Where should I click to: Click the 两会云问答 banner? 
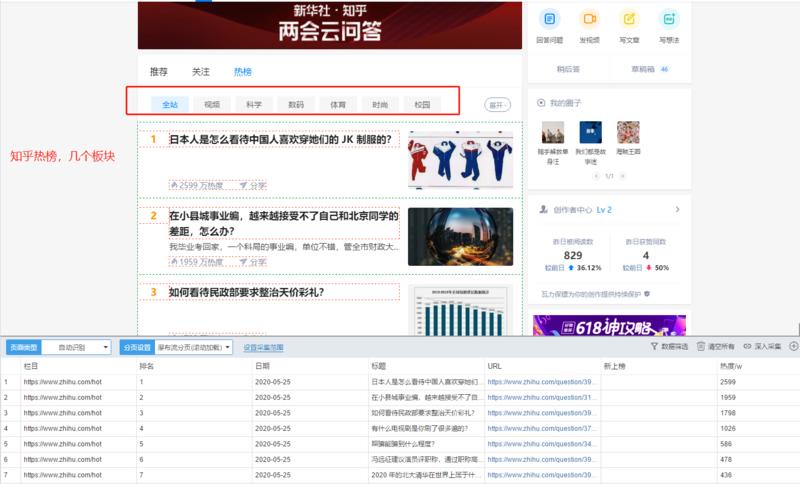(x=330, y=25)
